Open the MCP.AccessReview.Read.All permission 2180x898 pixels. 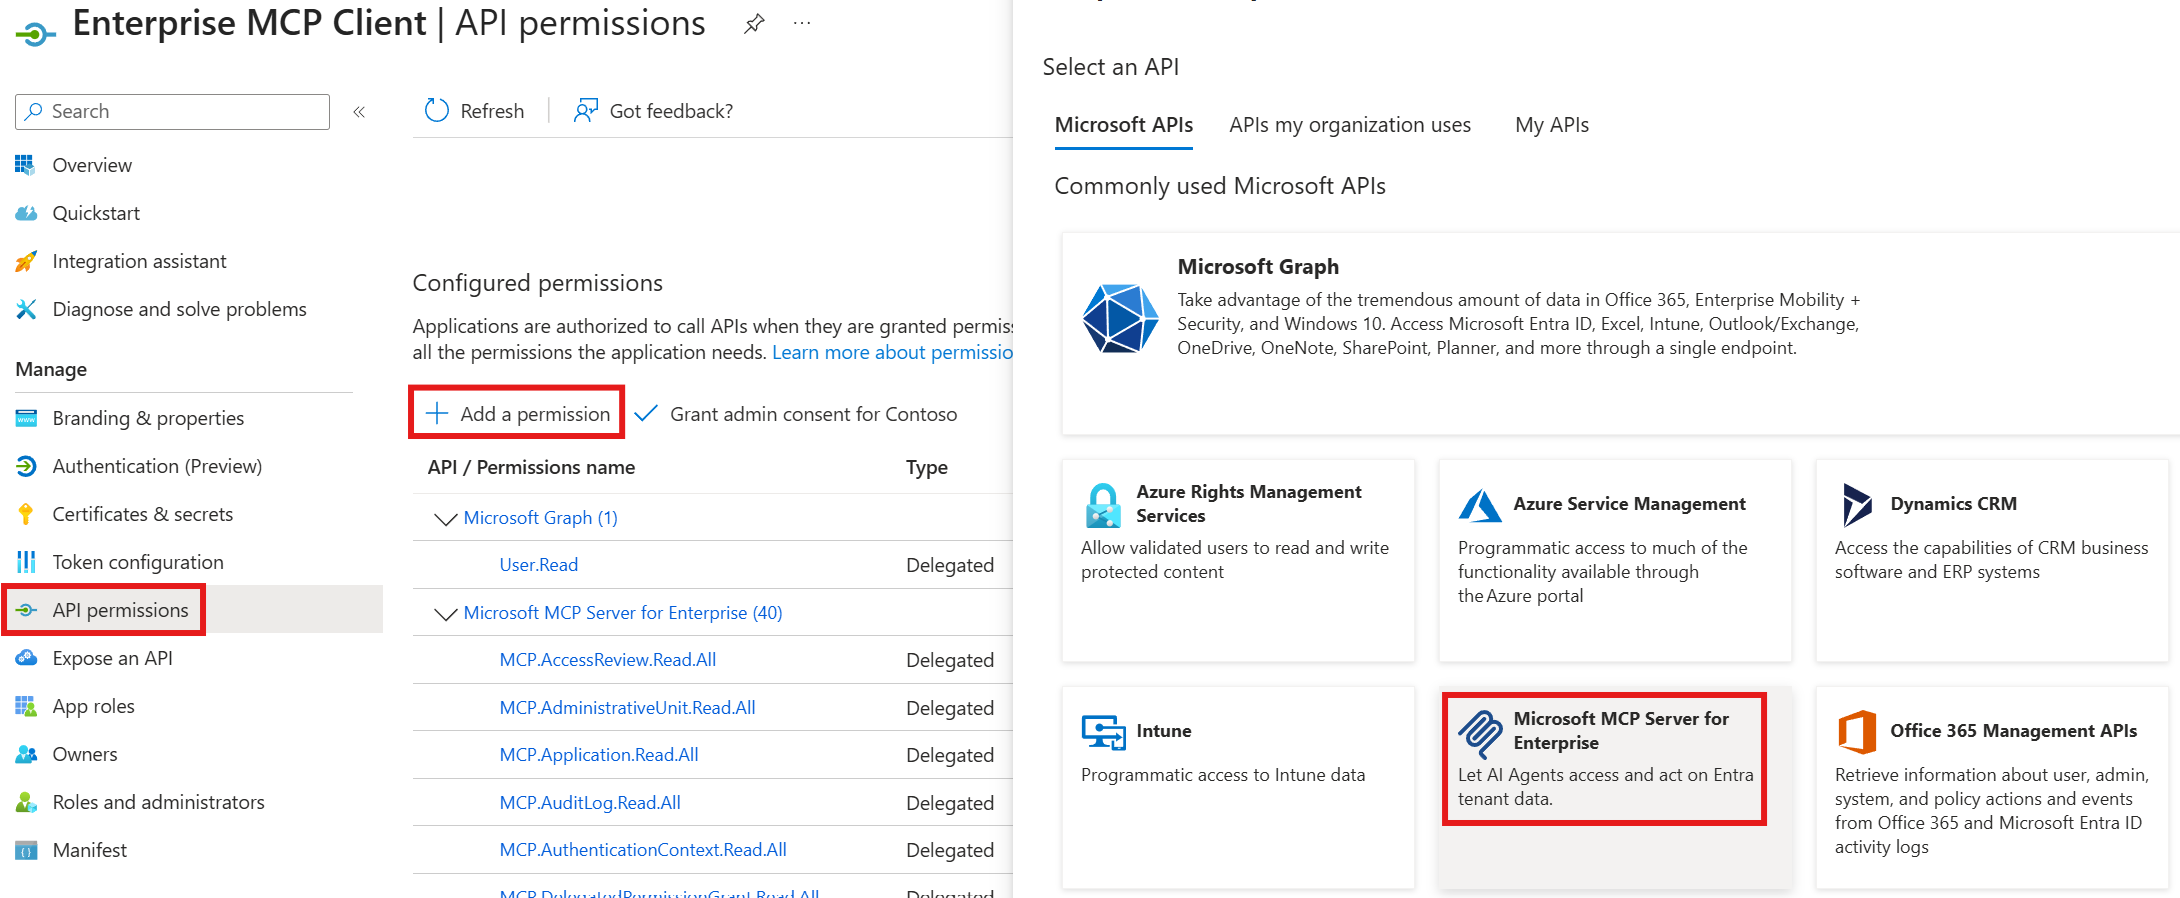coord(608,660)
